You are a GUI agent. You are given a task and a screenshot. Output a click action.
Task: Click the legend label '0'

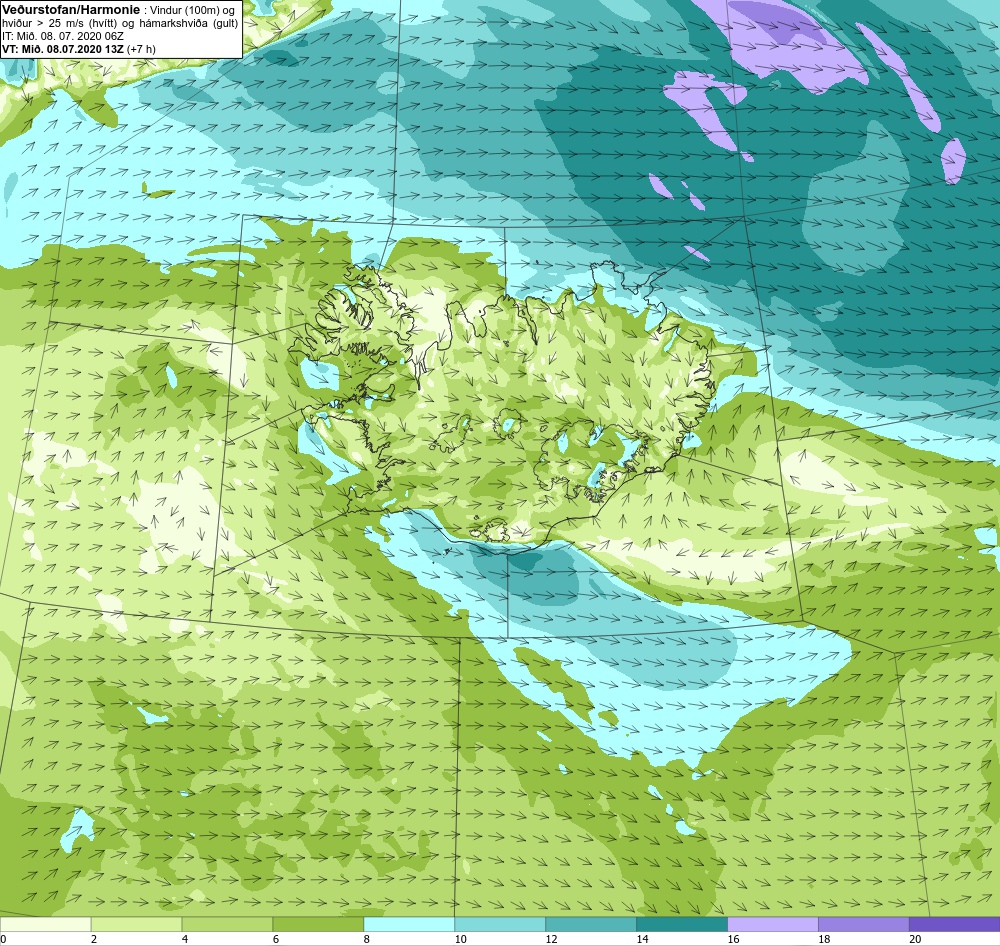[3, 939]
